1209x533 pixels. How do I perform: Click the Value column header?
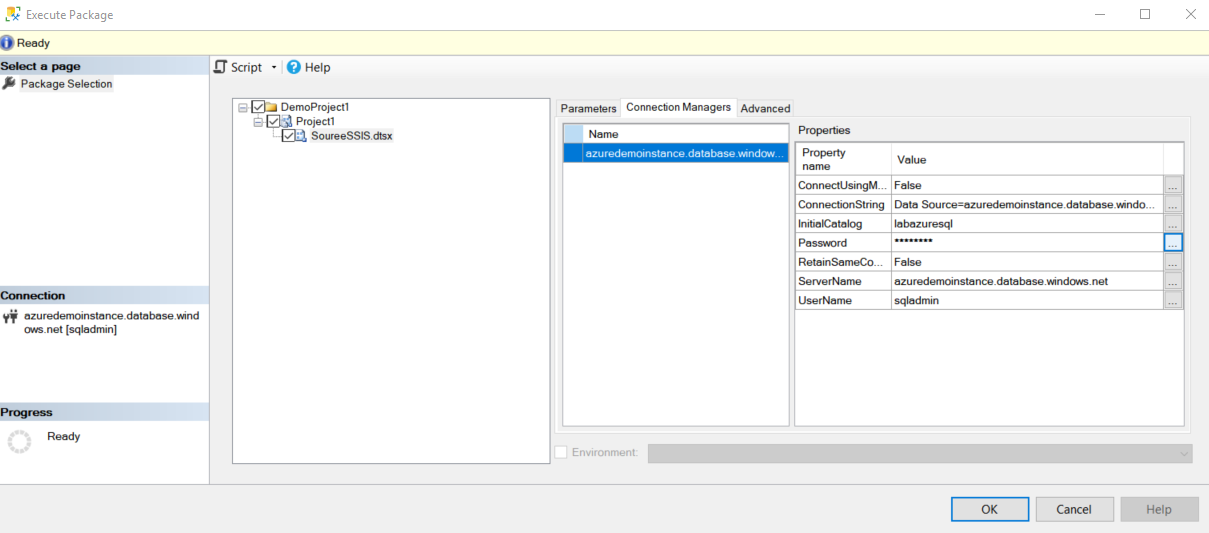coord(1027,159)
